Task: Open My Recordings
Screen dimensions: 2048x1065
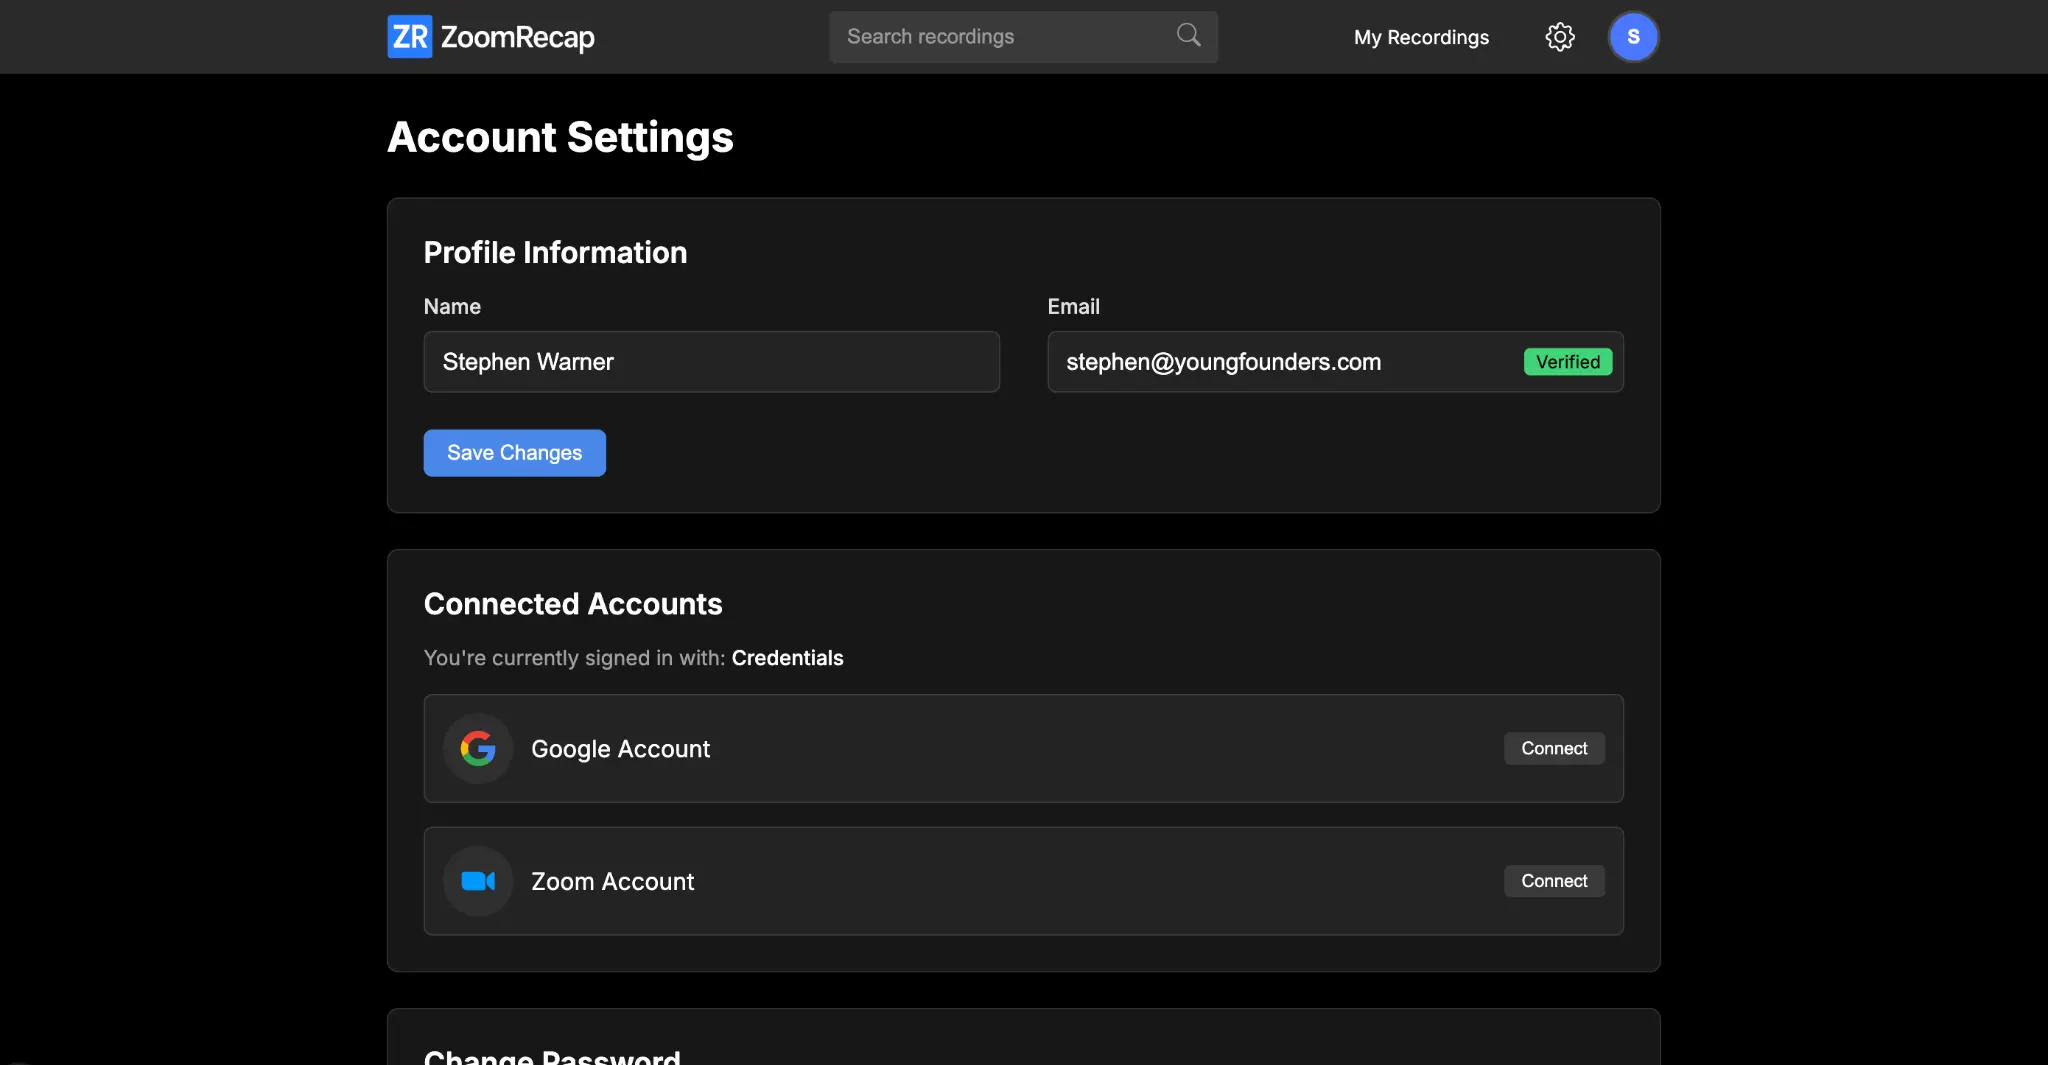Action: pos(1421,37)
